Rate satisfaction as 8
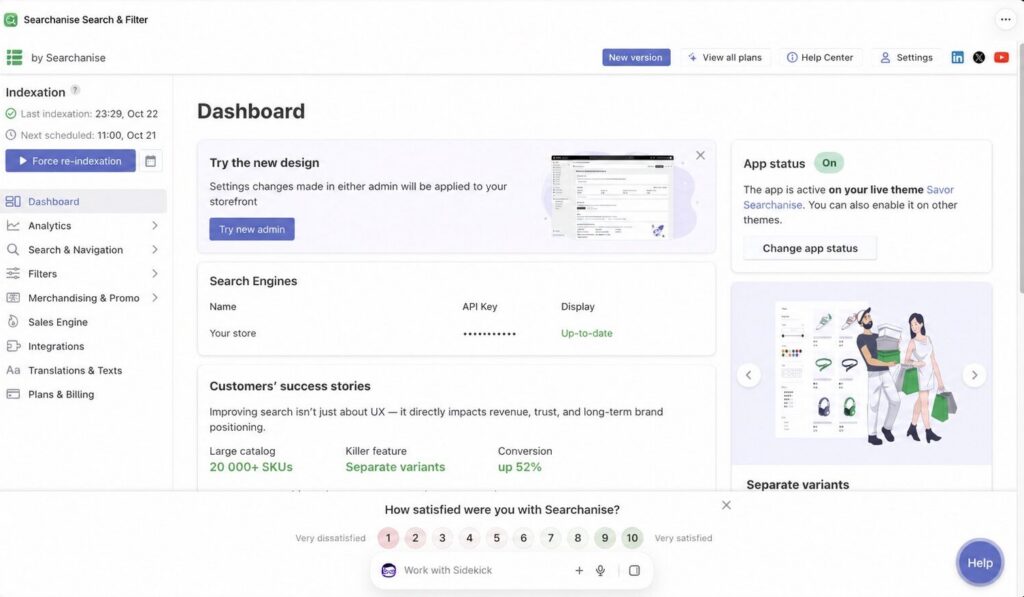The height and width of the screenshot is (597, 1024). pyautogui.click(x=577, y=538)
